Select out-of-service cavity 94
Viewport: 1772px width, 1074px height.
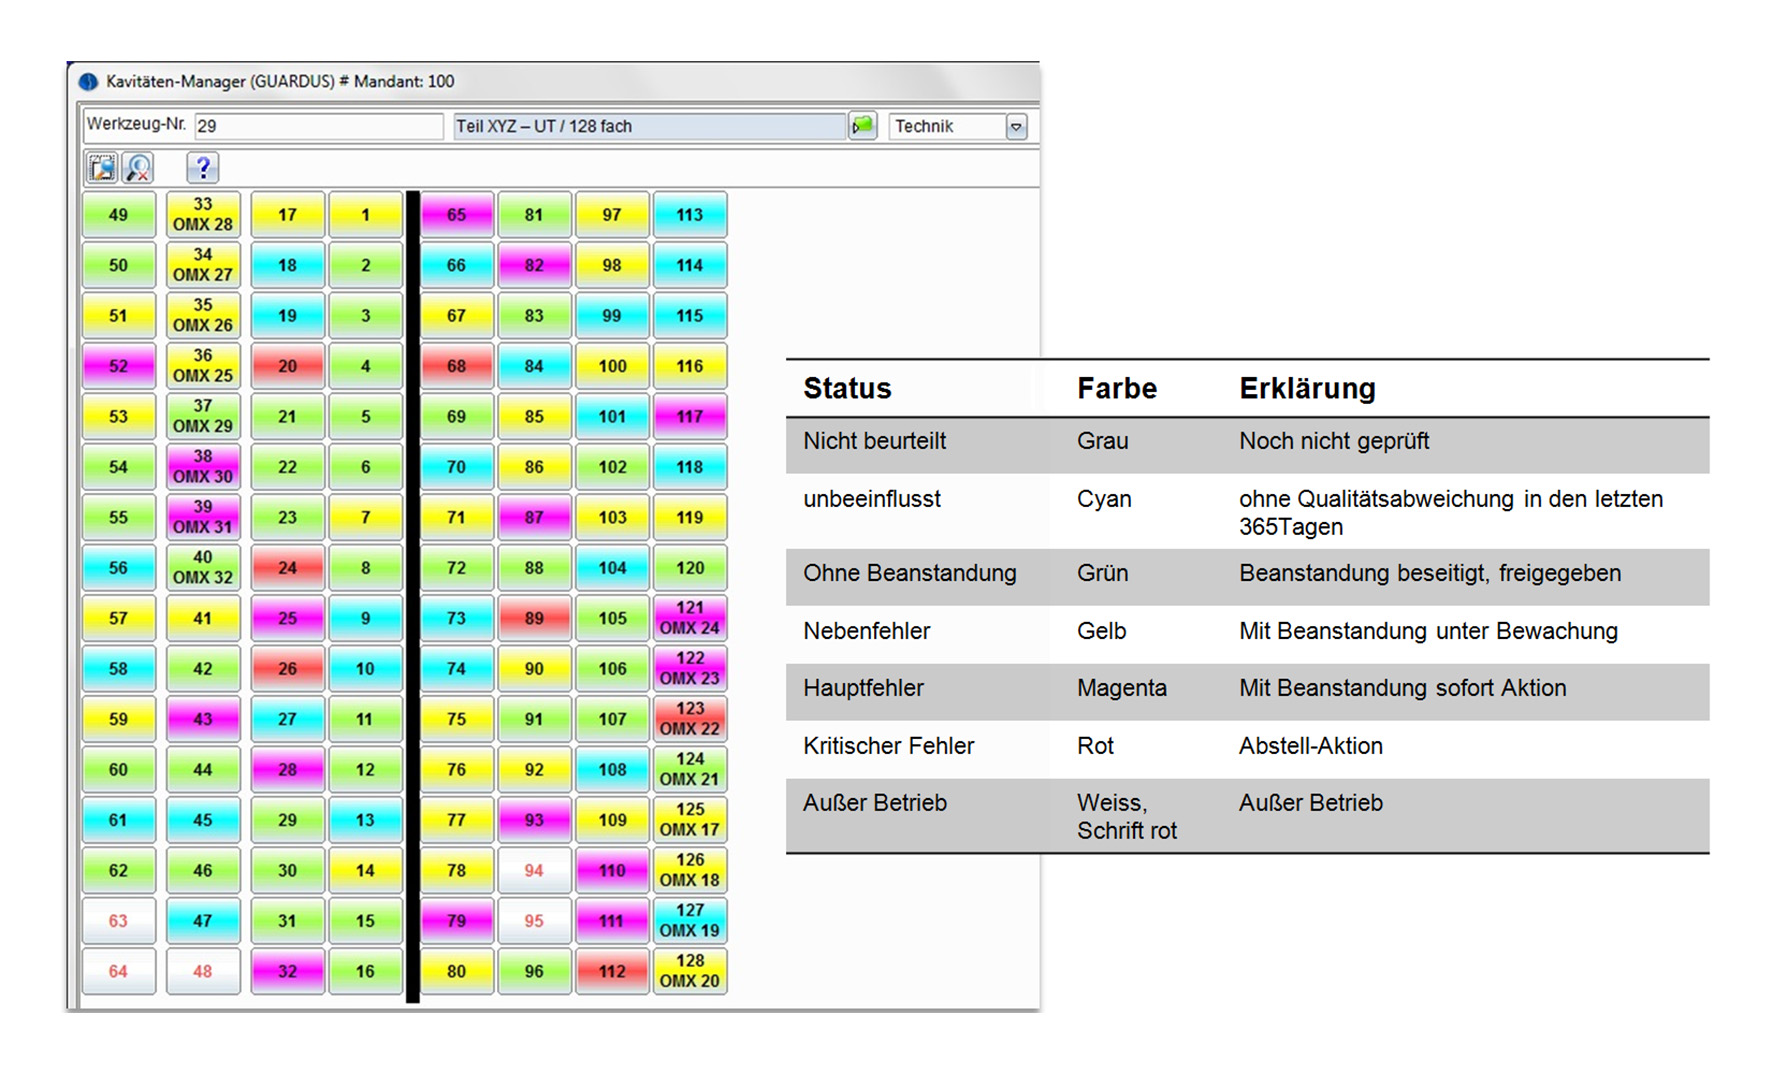(x=534, y=870)
